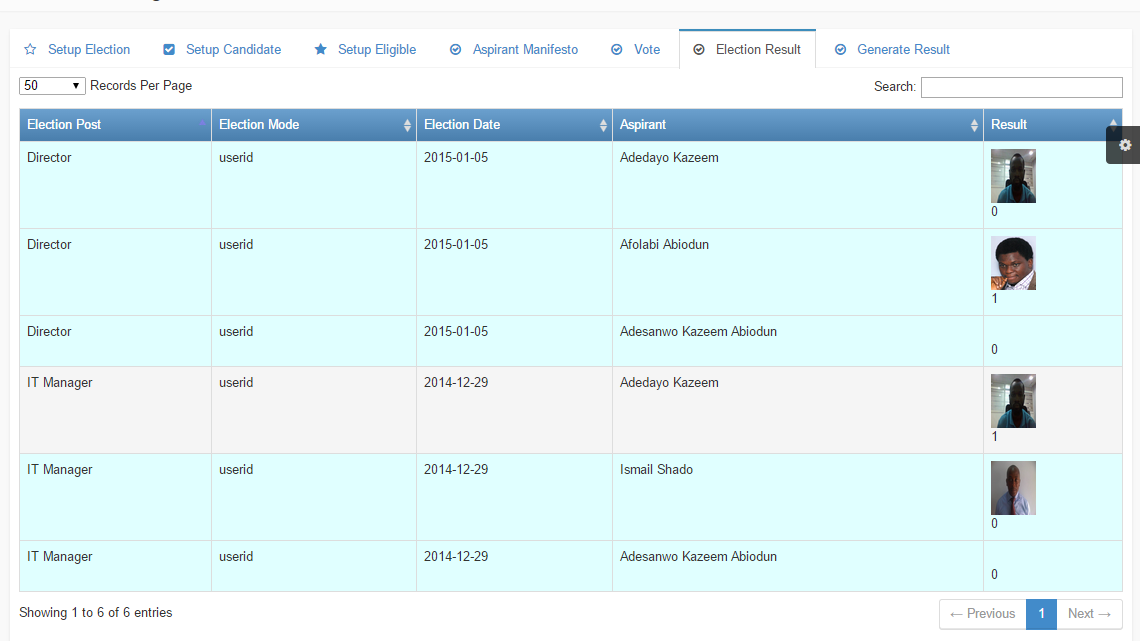1140x641 pixels.
Task: Click the checkbox icon beside Setup Candidate
Action: [169, 50]
